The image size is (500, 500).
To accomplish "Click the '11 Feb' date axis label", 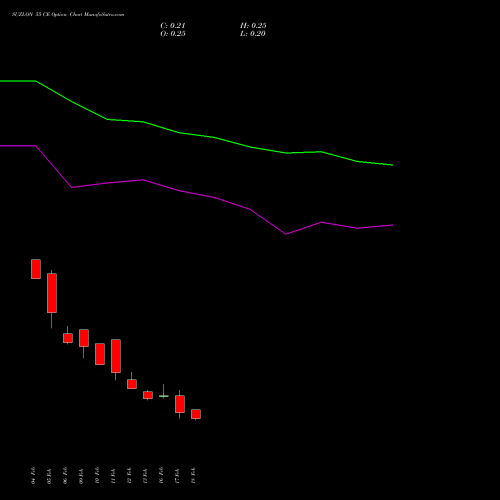I will click(113, 475).
